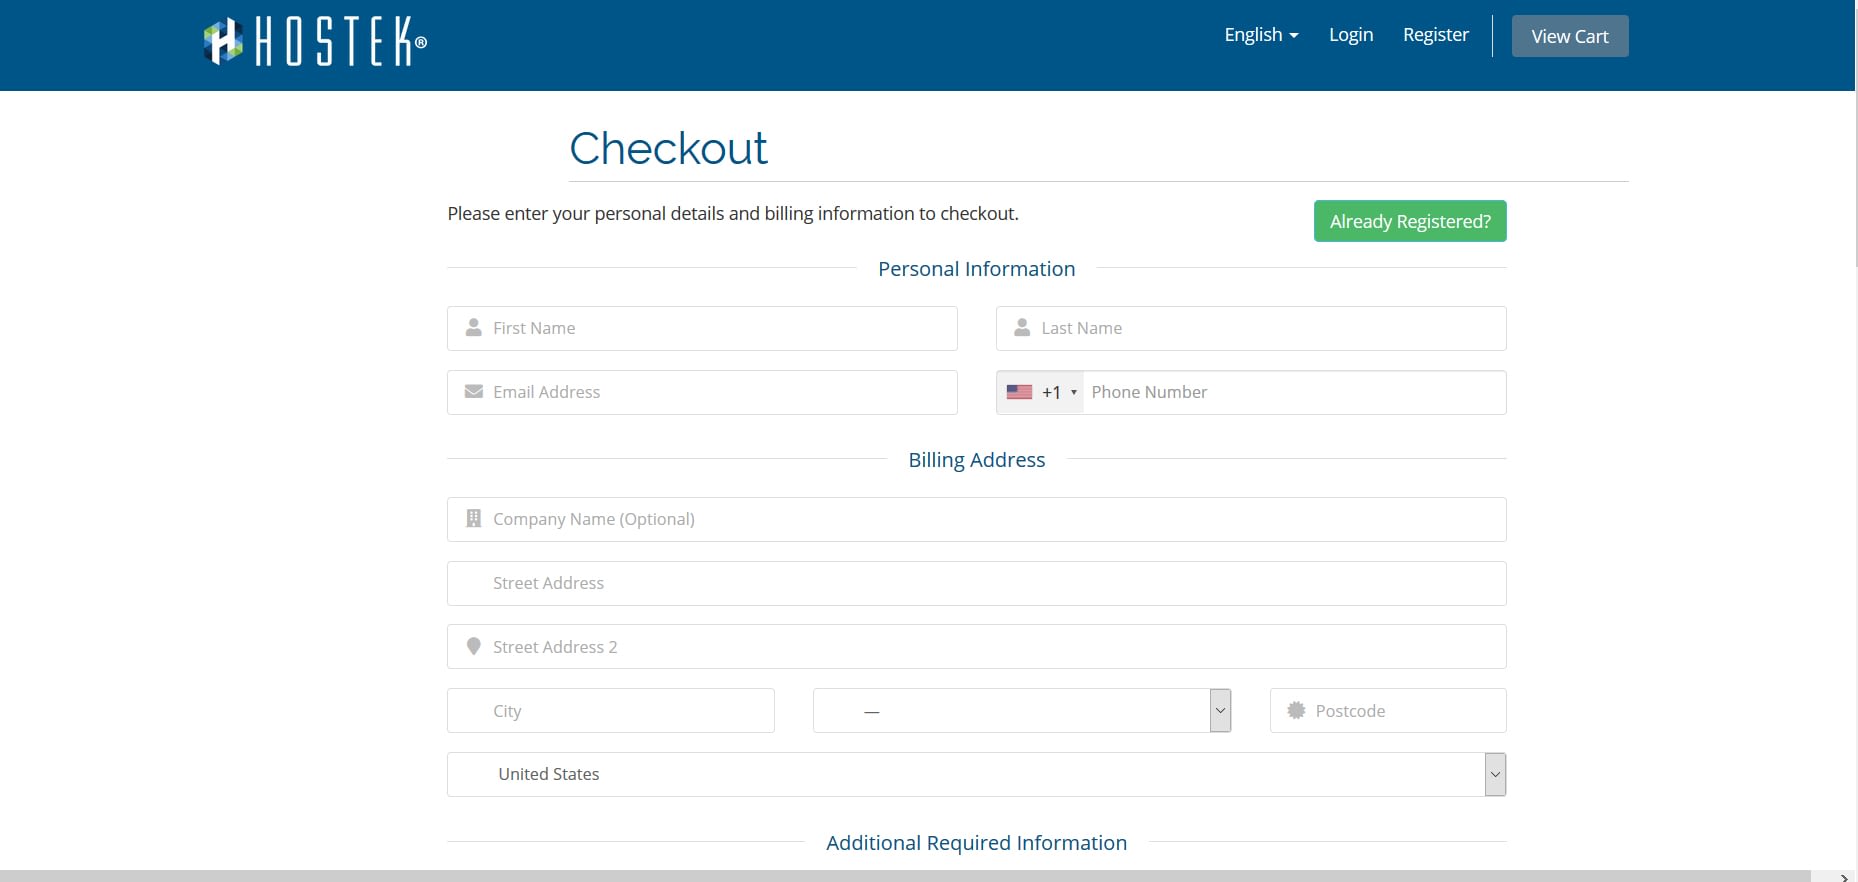Viewport: 1858px width, 882px height.
Task: Click the person icon in Last Name
Action: pyautogui.click(x=1022, y=327)
